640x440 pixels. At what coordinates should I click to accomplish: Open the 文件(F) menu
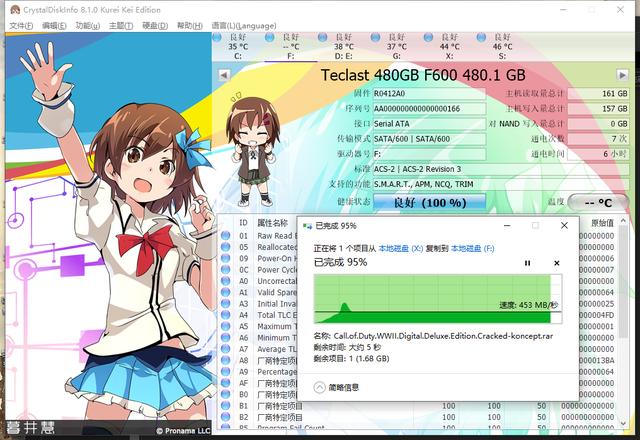pos(21,26)
